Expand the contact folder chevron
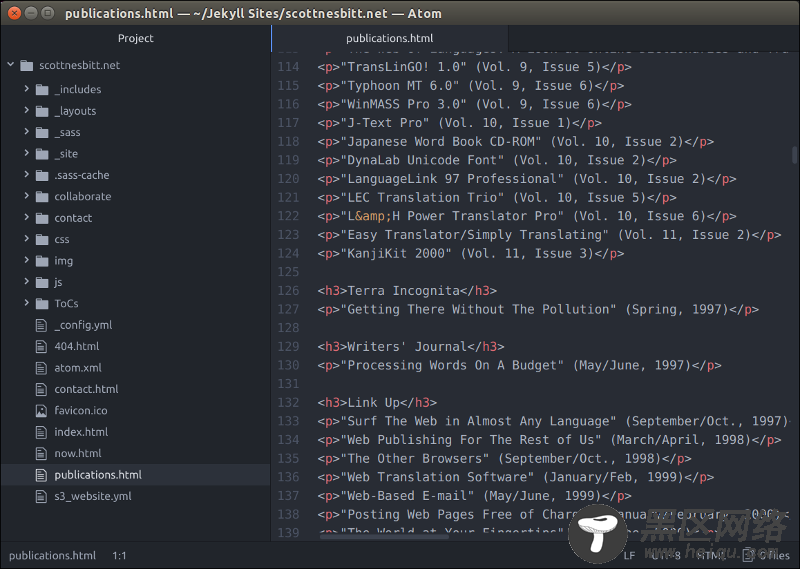 point(27,217)
